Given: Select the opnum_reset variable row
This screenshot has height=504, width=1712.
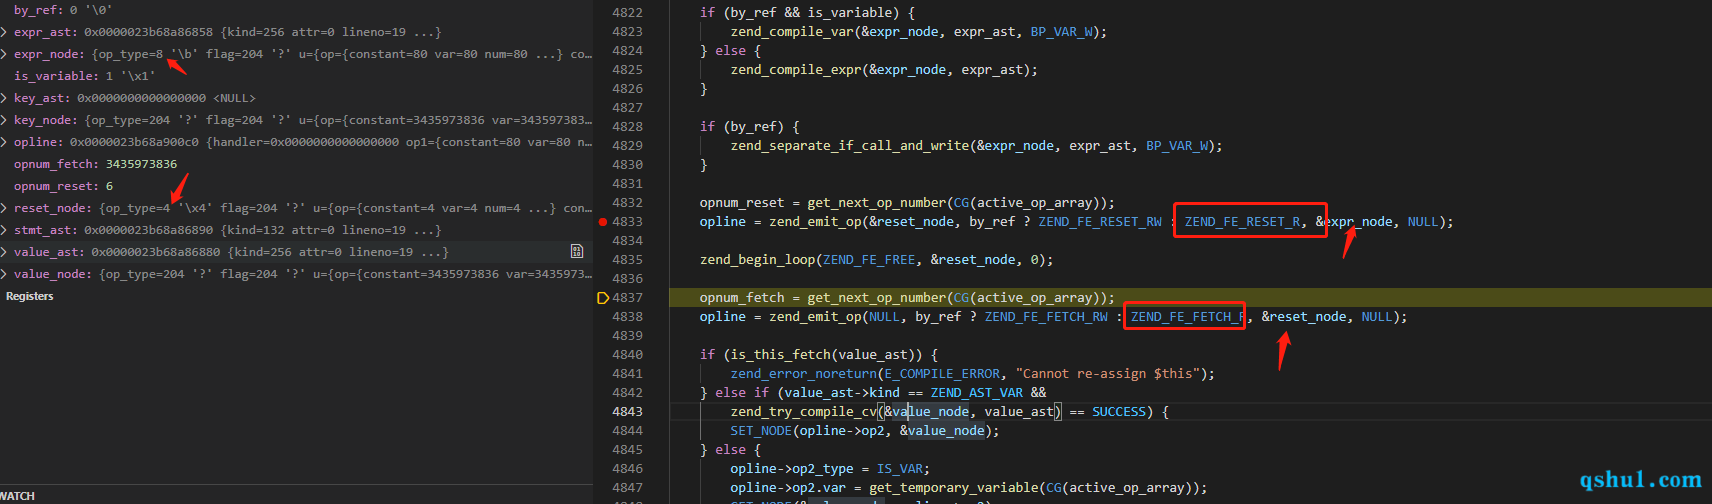Looking at the screenshot, I should (x=296, y=187).
